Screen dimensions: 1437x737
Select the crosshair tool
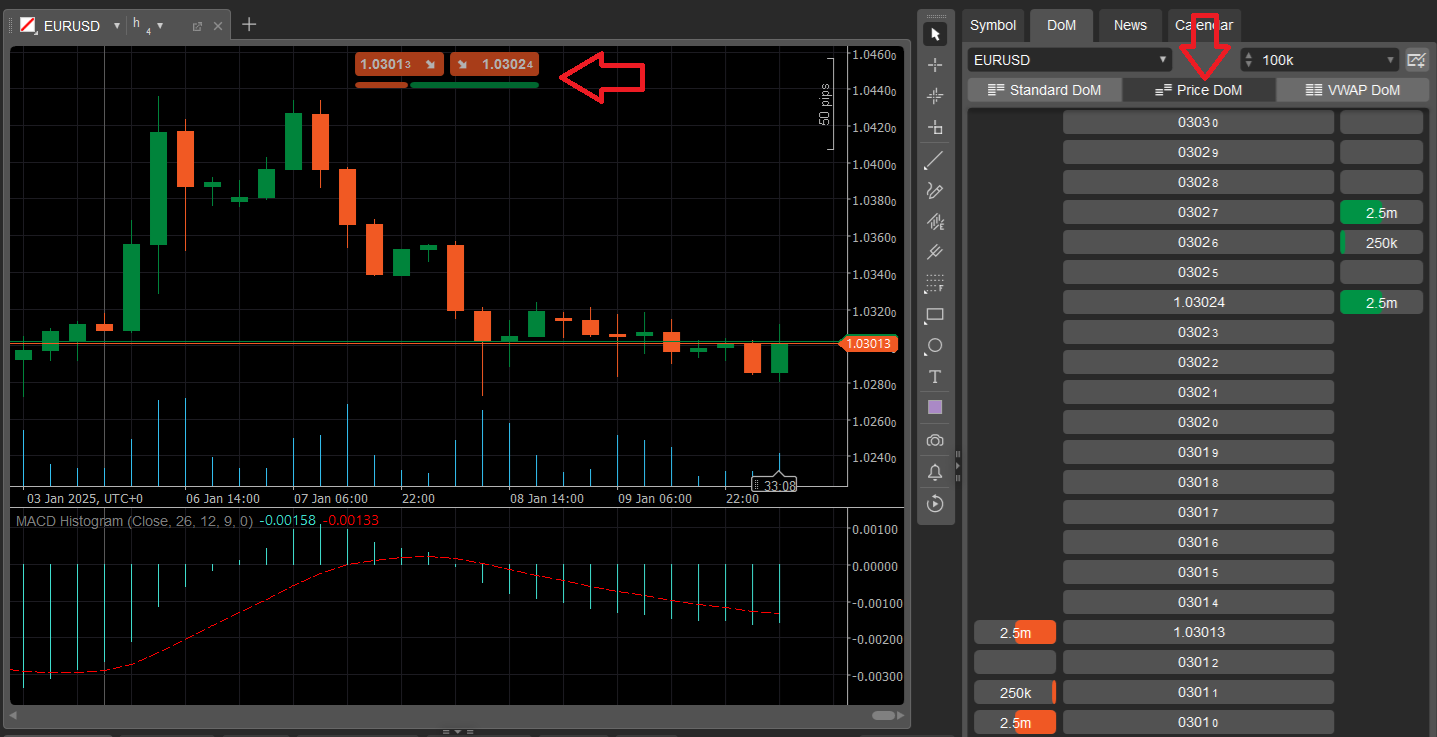[935, 64]
